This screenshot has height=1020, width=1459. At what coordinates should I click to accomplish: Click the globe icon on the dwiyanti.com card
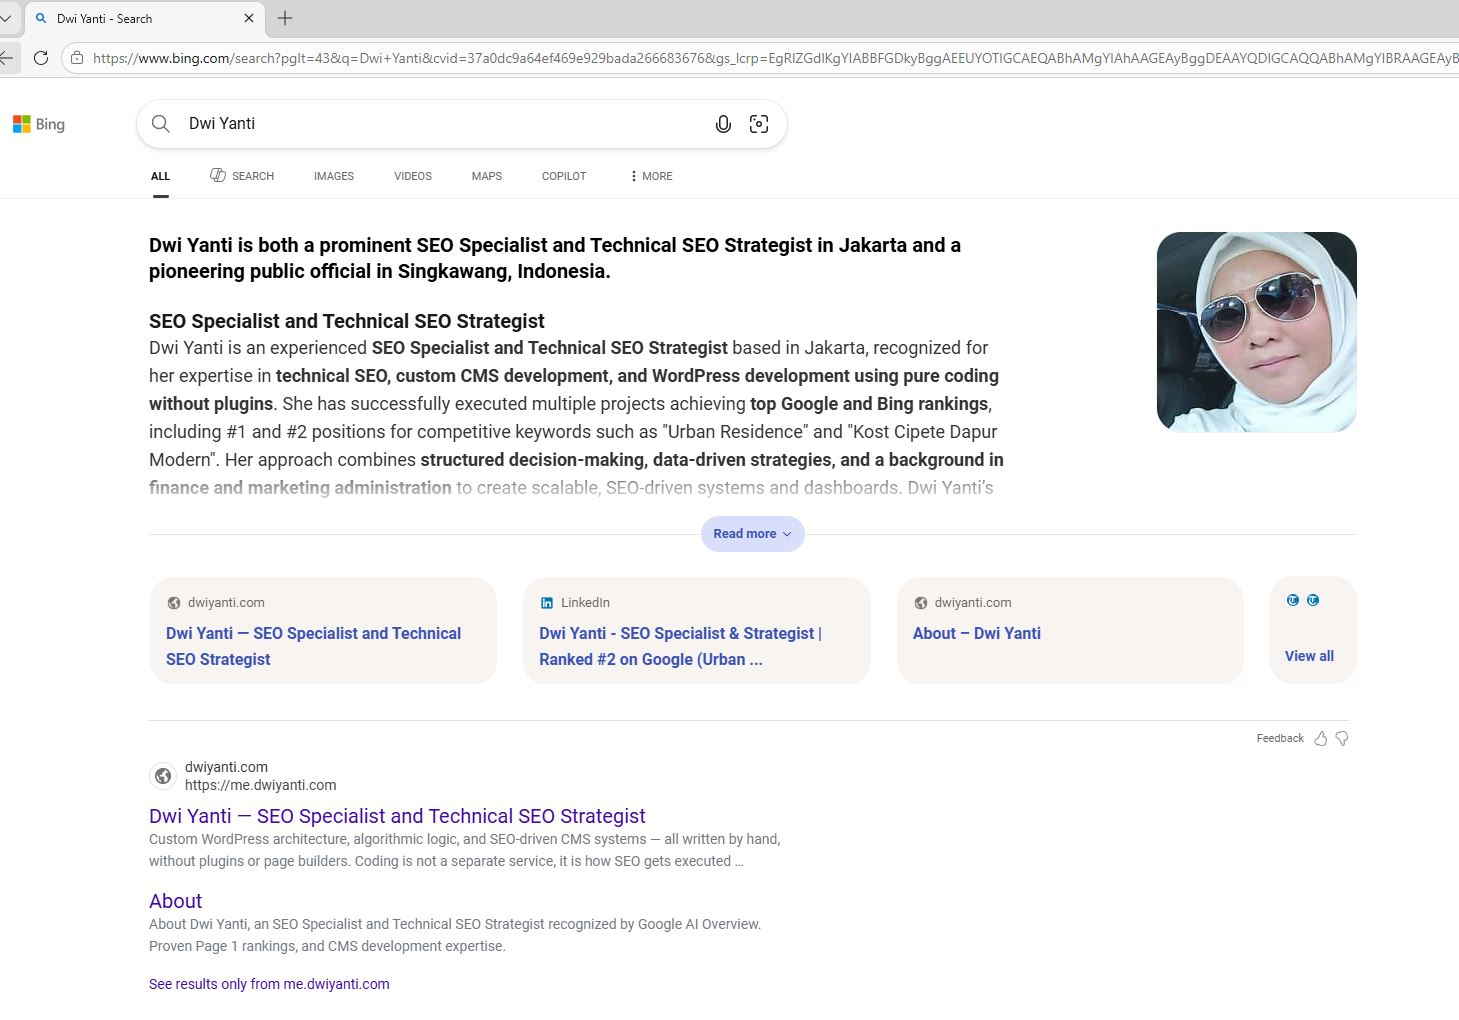click(172, 602)
